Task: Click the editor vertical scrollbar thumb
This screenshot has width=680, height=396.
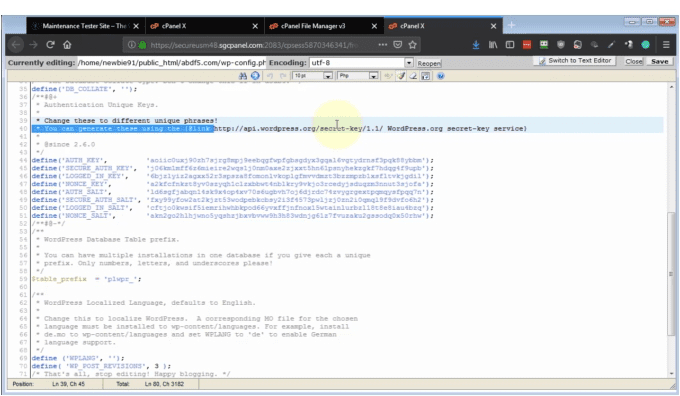Action: (x=671, y=274)
